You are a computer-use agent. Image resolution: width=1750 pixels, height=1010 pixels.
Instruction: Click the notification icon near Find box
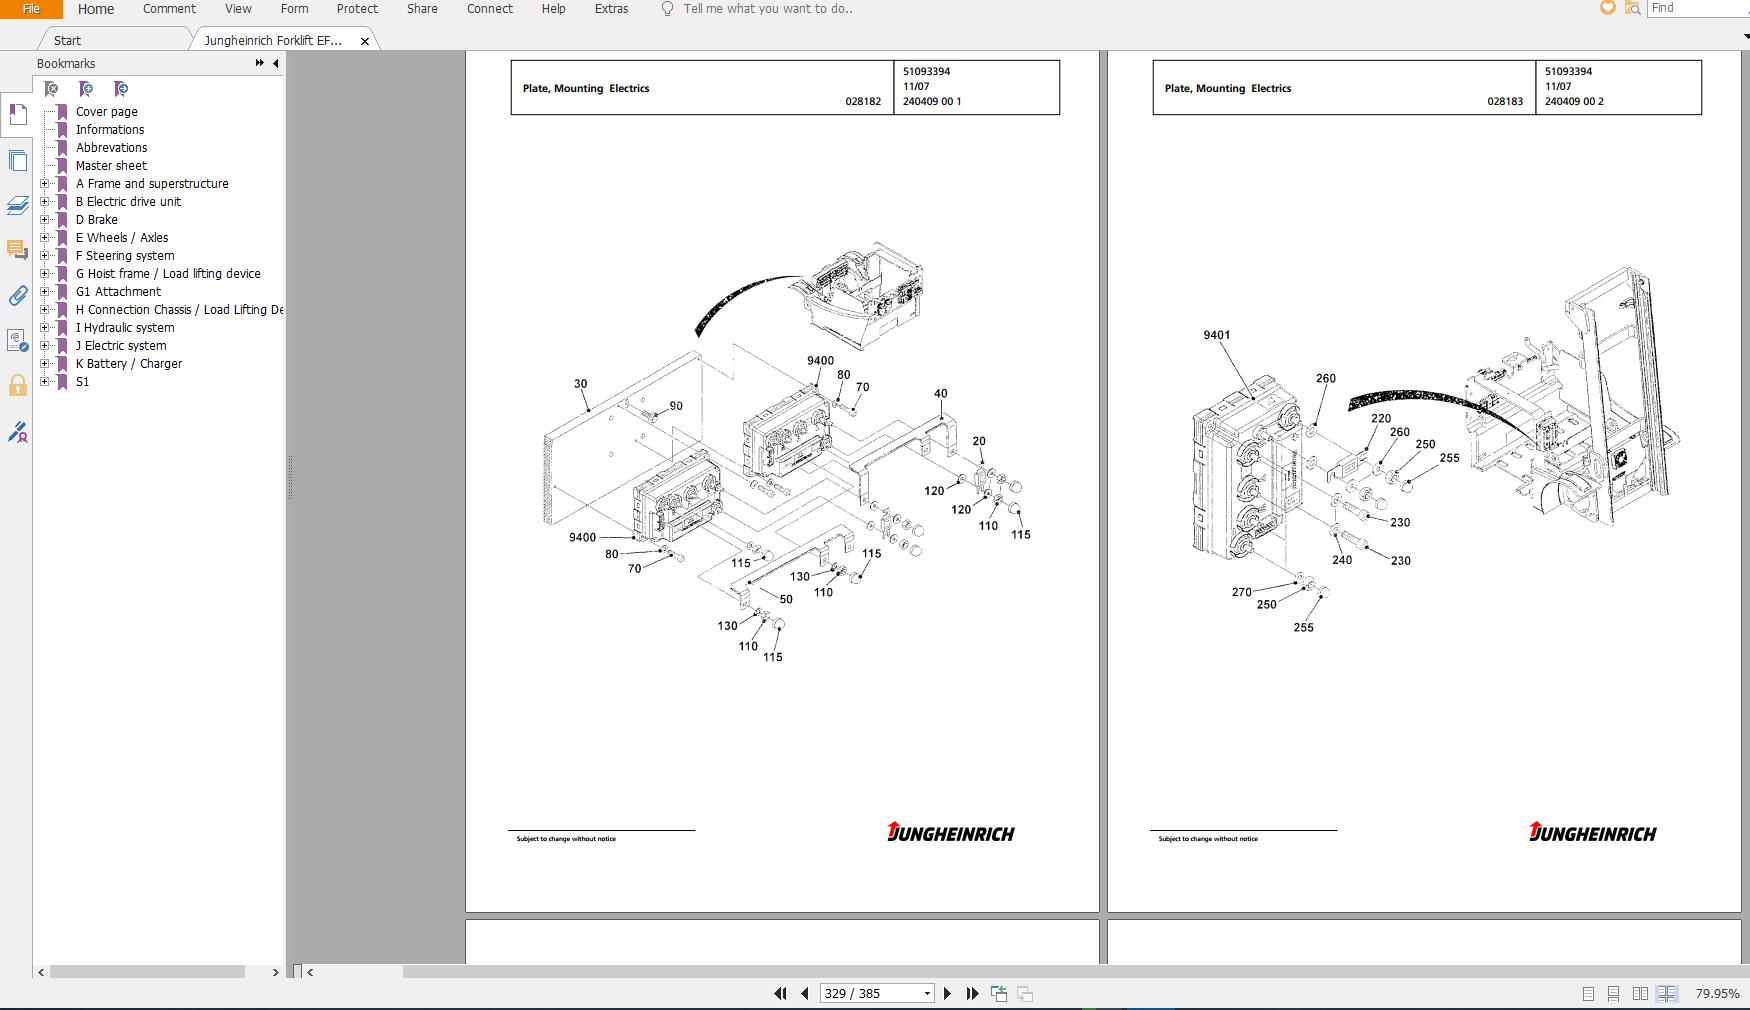1608,8
